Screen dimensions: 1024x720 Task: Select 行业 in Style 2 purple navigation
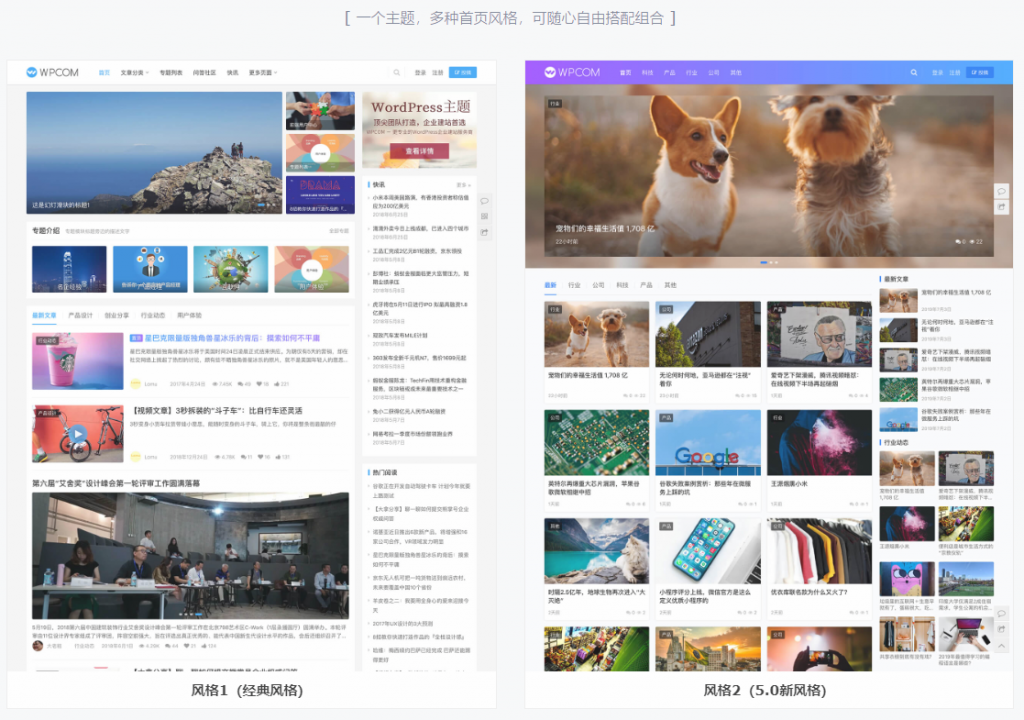(x=692, y=73)
